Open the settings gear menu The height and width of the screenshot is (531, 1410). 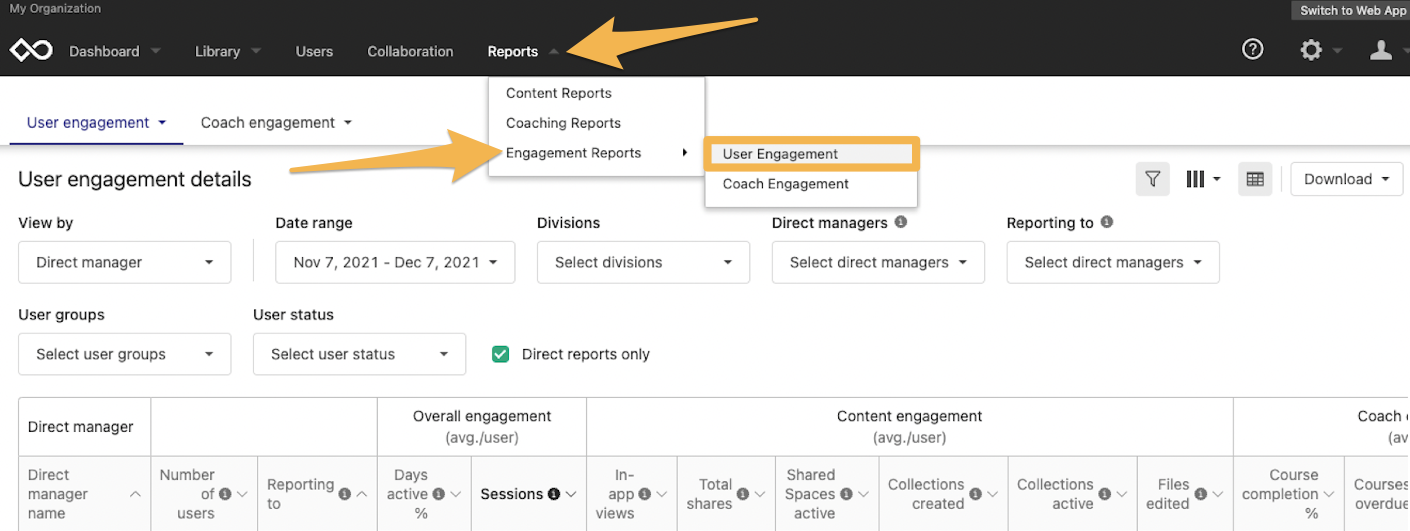(x=1311, y=50)
